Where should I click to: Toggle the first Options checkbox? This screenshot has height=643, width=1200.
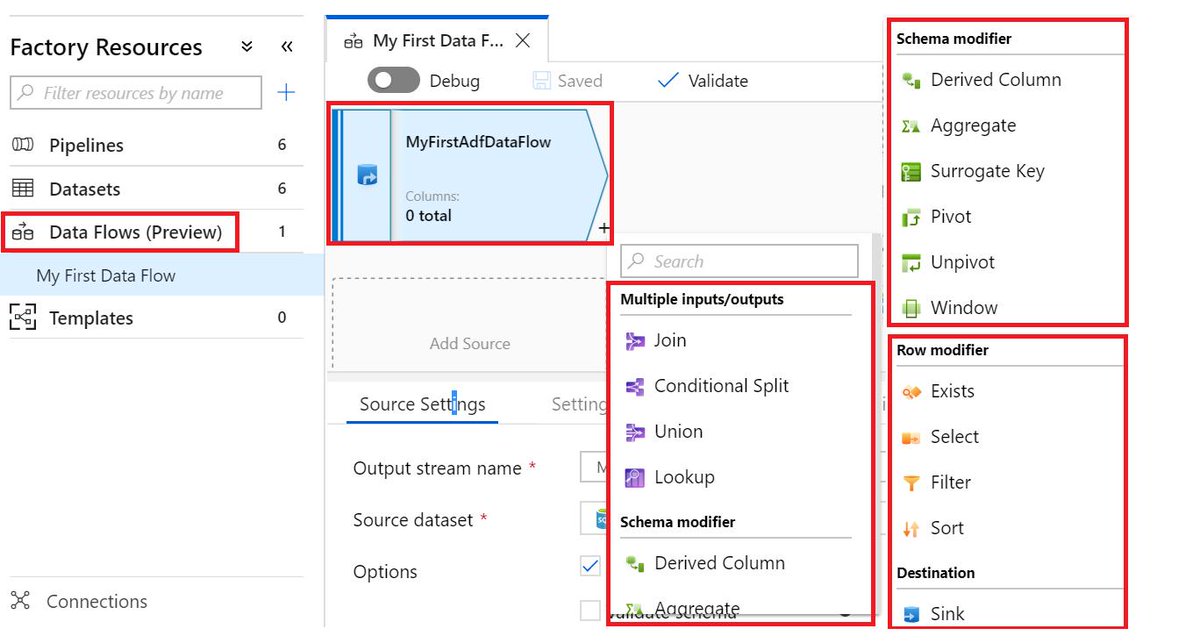[590, 566]
